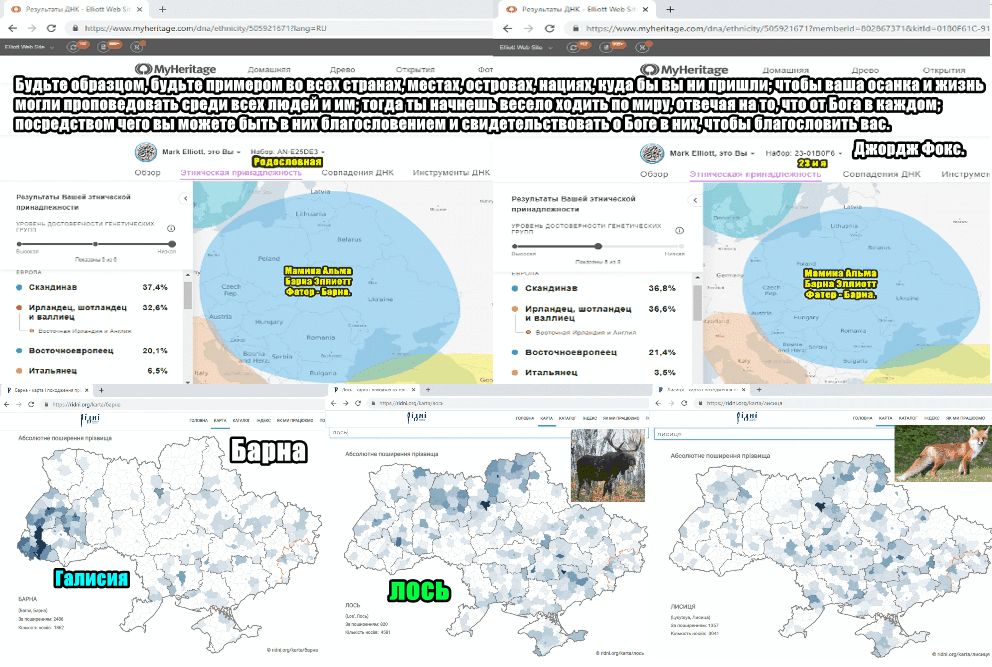Select Итальянец 6,5% in the left list
The image size is (992, 667).
pyautogui.click(x=92, y=371)
